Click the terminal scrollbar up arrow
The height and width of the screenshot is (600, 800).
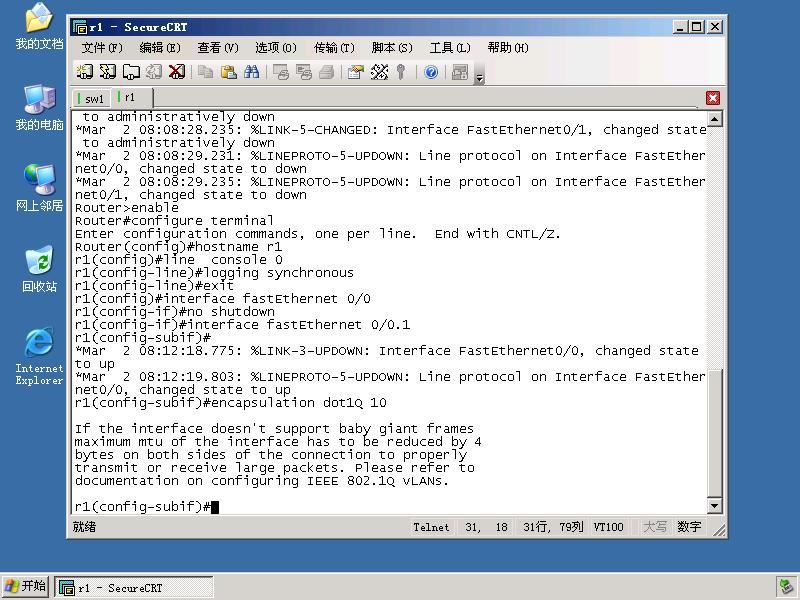tap(715, 119)
